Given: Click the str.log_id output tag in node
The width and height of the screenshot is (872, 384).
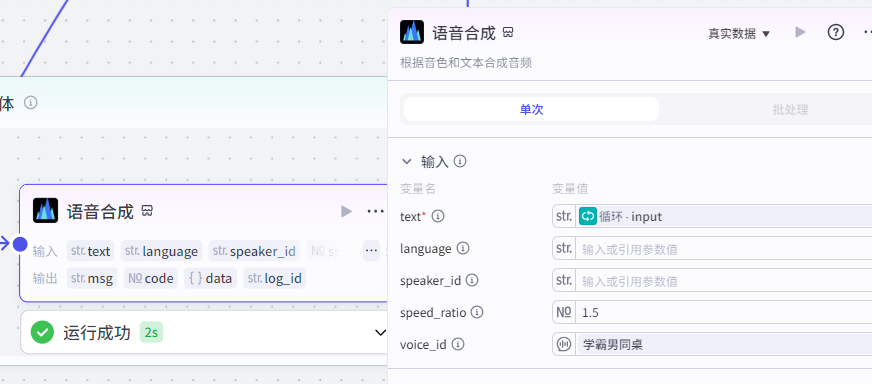Looking at the screenshot, I should 274,278.
